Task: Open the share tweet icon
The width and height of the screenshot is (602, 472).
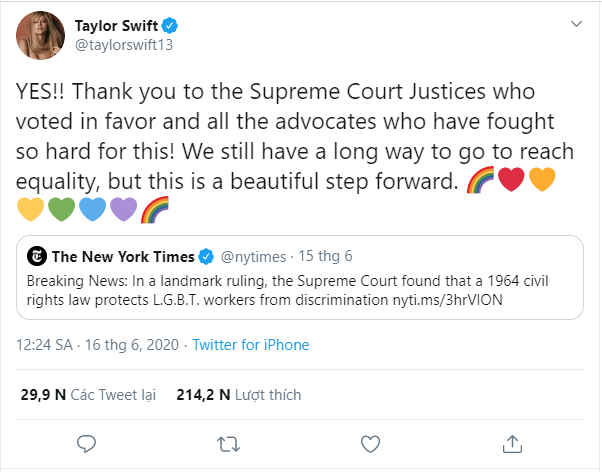Action: (511, 442)
